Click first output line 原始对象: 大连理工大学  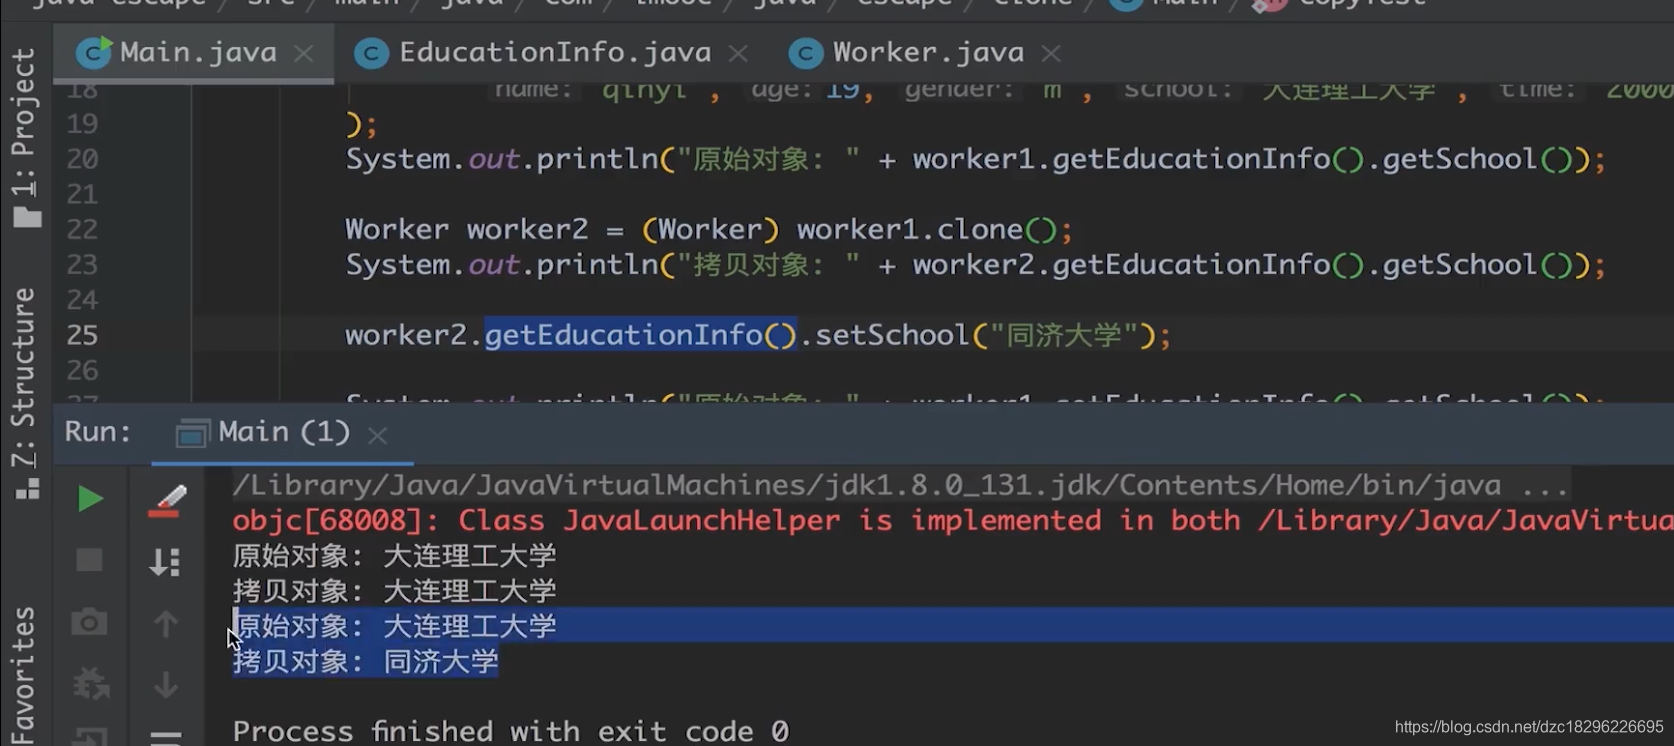tap(394, 556)
